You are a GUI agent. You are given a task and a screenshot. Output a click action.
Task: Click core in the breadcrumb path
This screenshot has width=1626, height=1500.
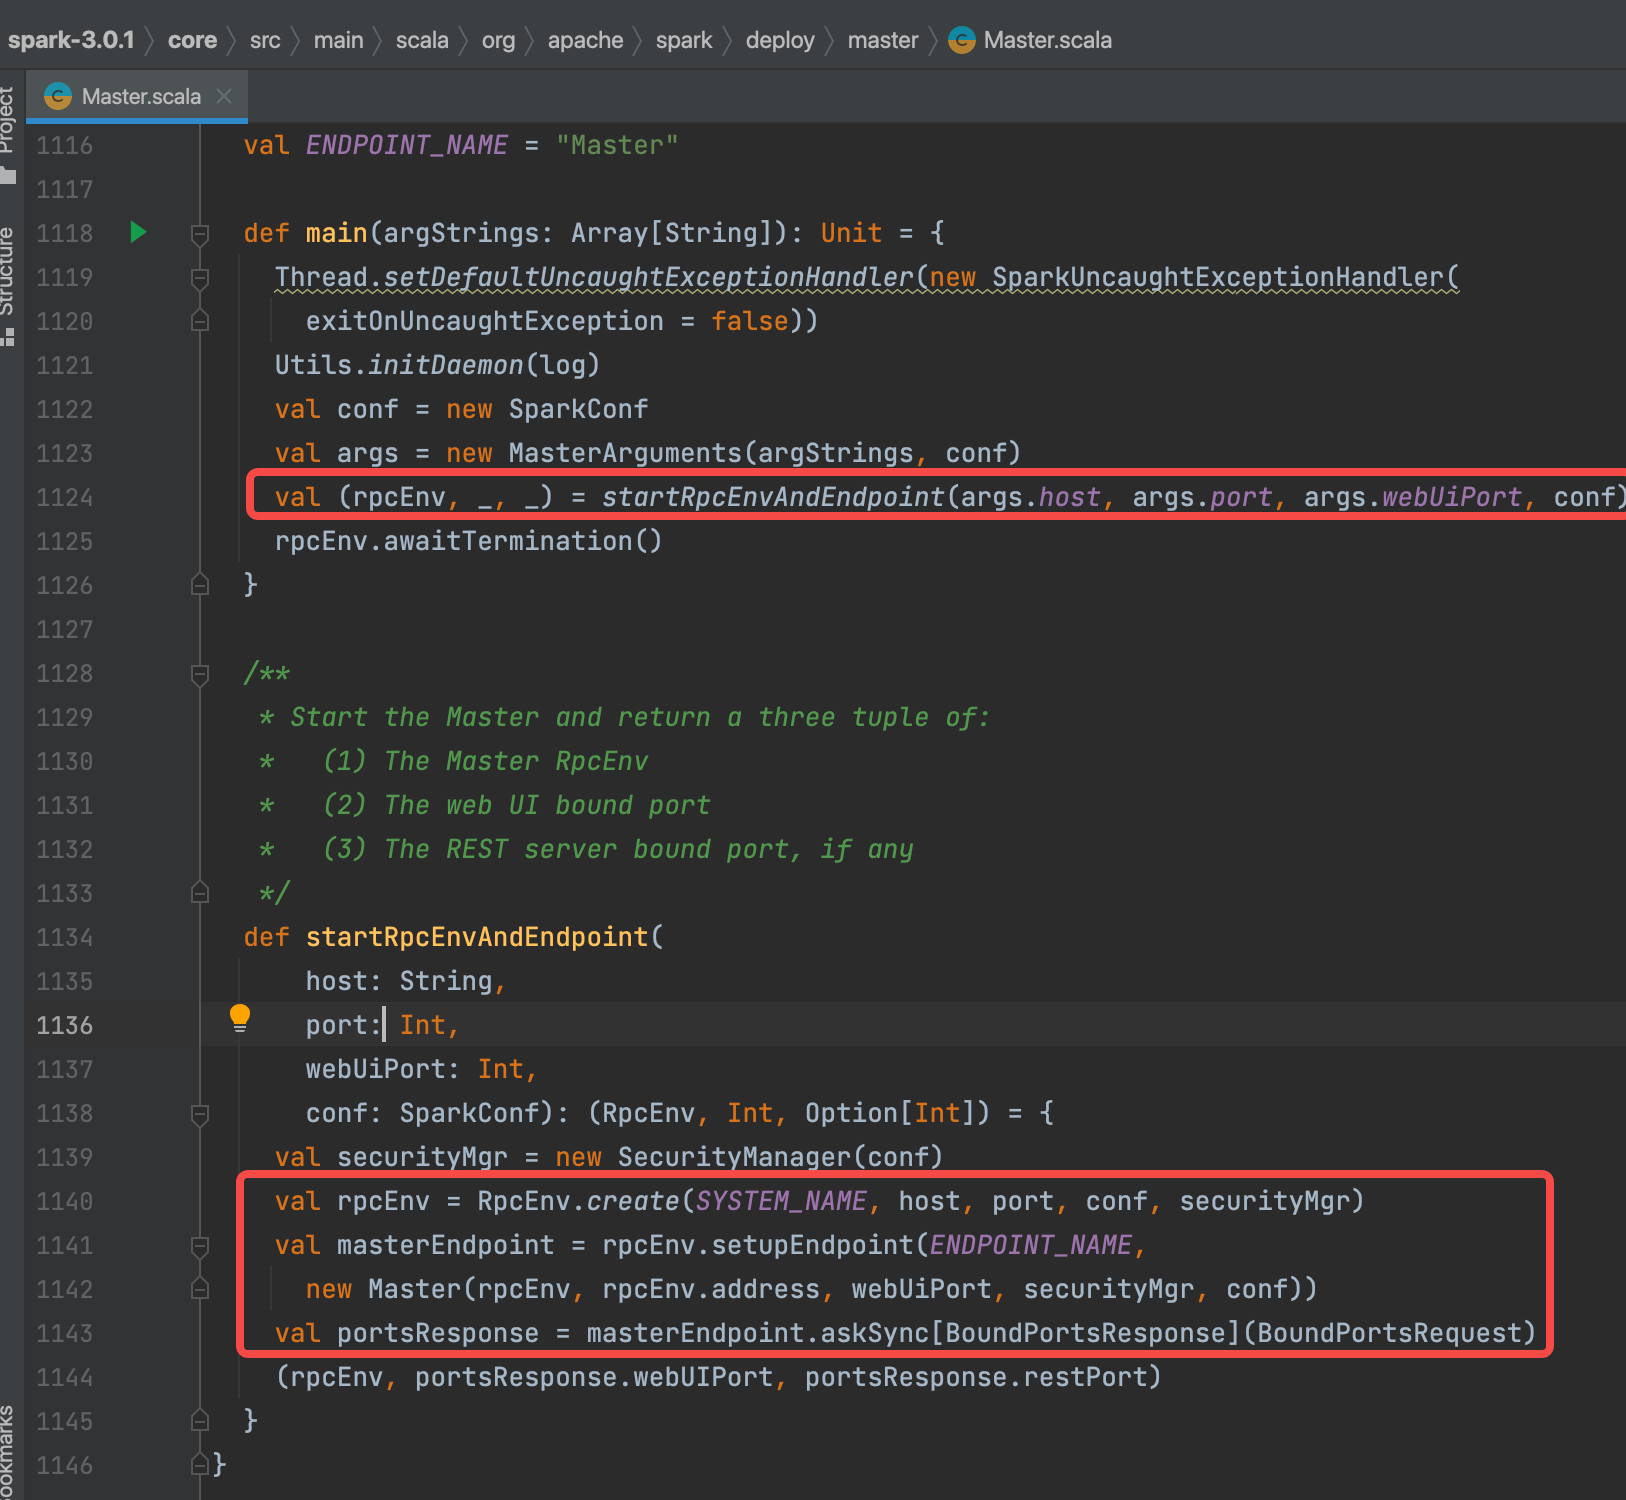192,40
